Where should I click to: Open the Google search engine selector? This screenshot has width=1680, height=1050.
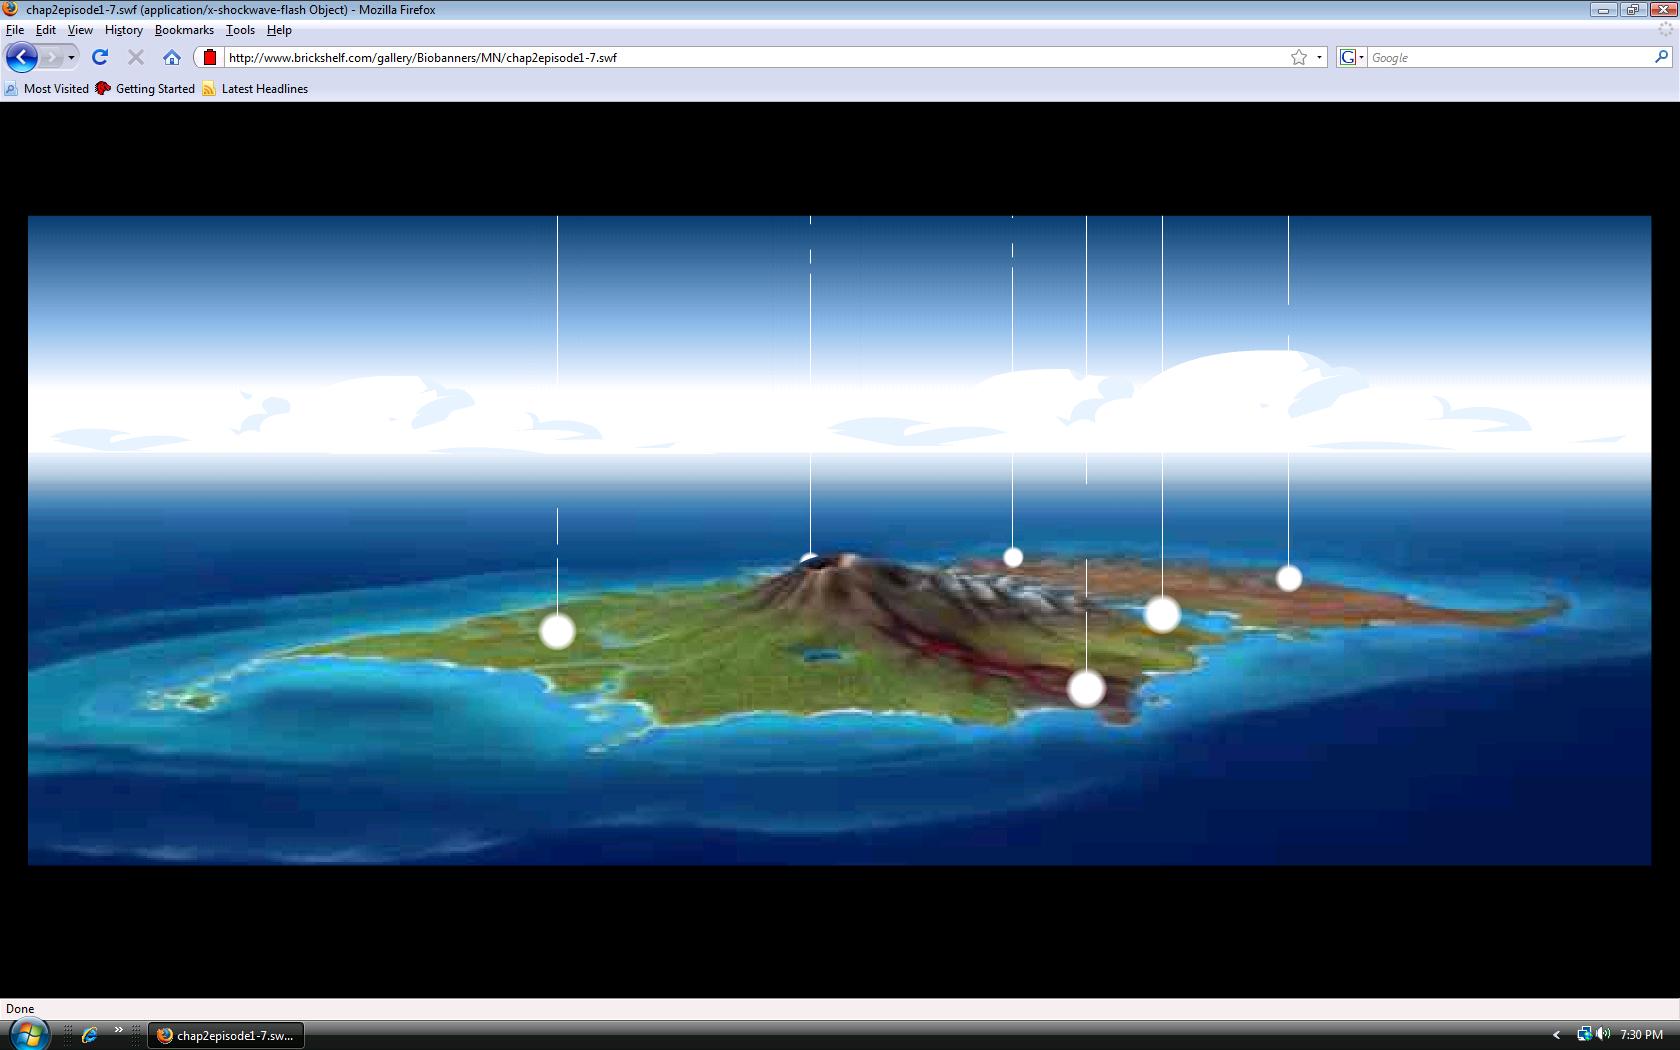coord(1352,57)
